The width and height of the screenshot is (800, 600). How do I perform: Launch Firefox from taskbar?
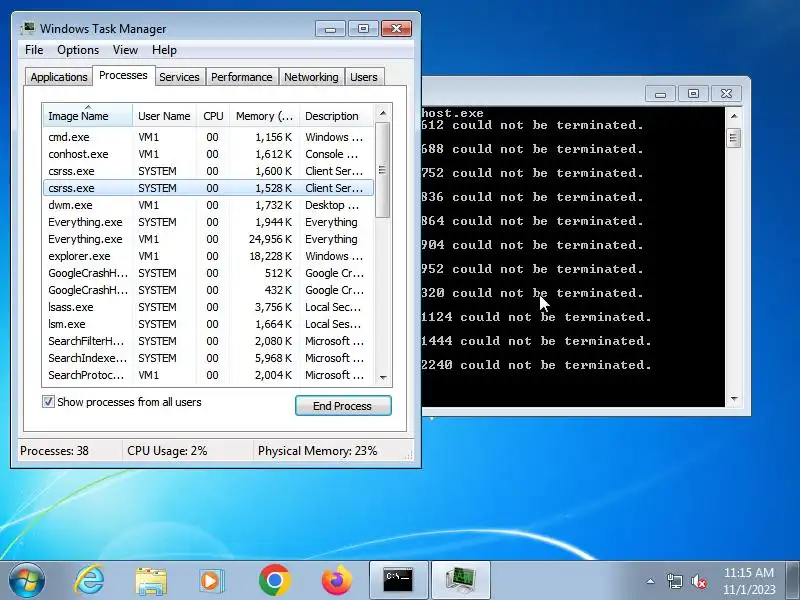337,581
